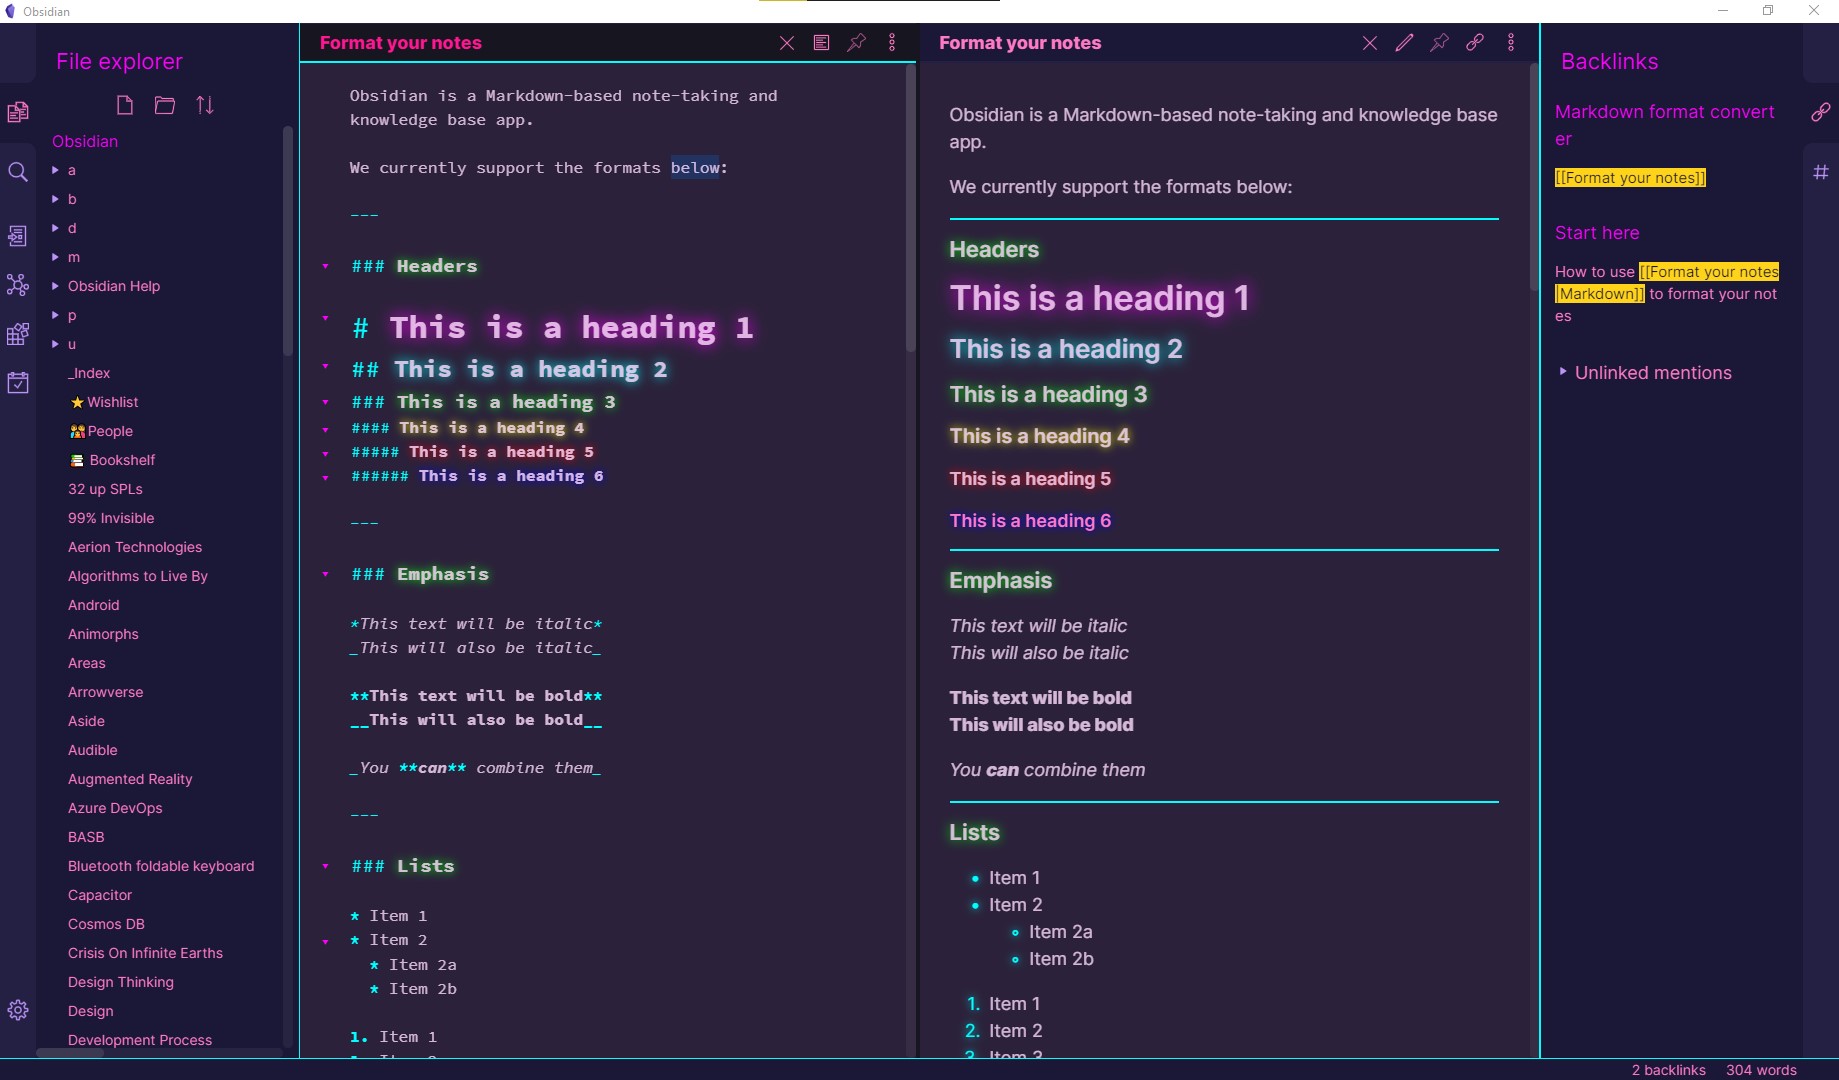Open the note templates ribbon icon

(x=18, y=236)
